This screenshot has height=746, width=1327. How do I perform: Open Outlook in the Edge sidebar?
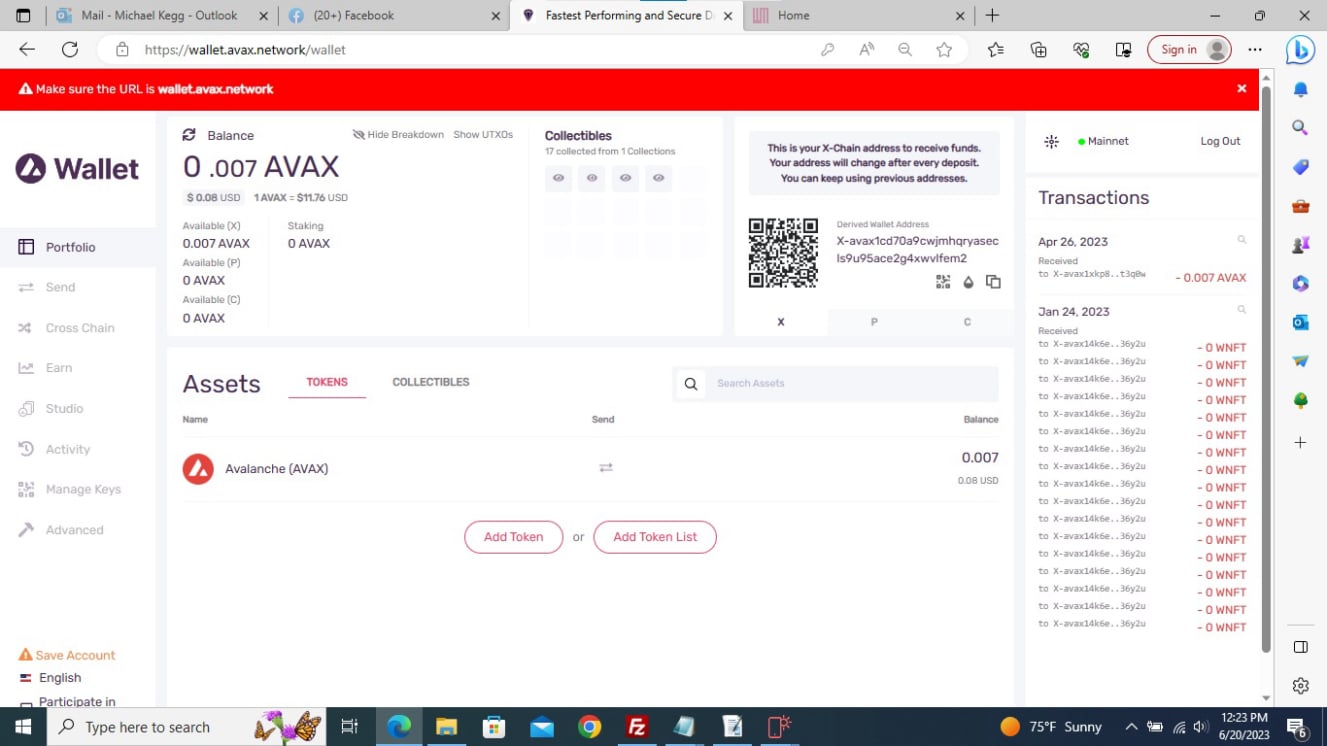(1300, 322)
